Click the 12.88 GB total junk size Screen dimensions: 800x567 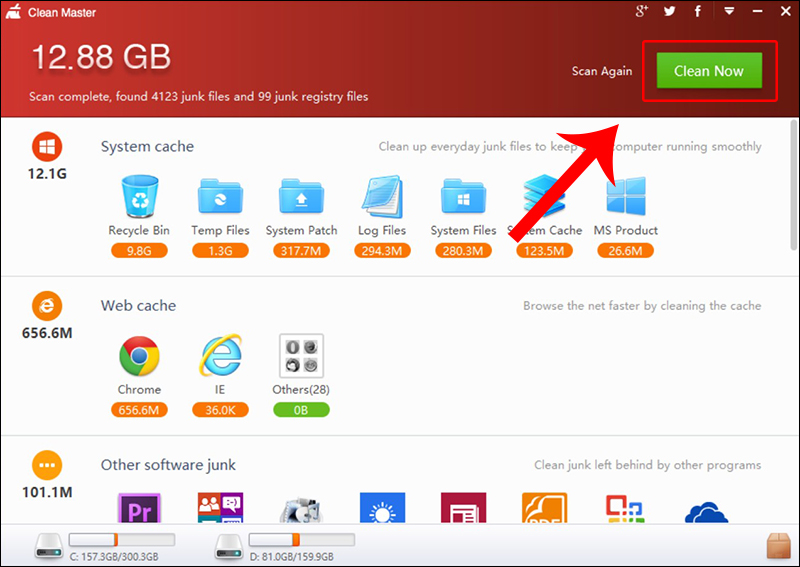click(101, 56)
